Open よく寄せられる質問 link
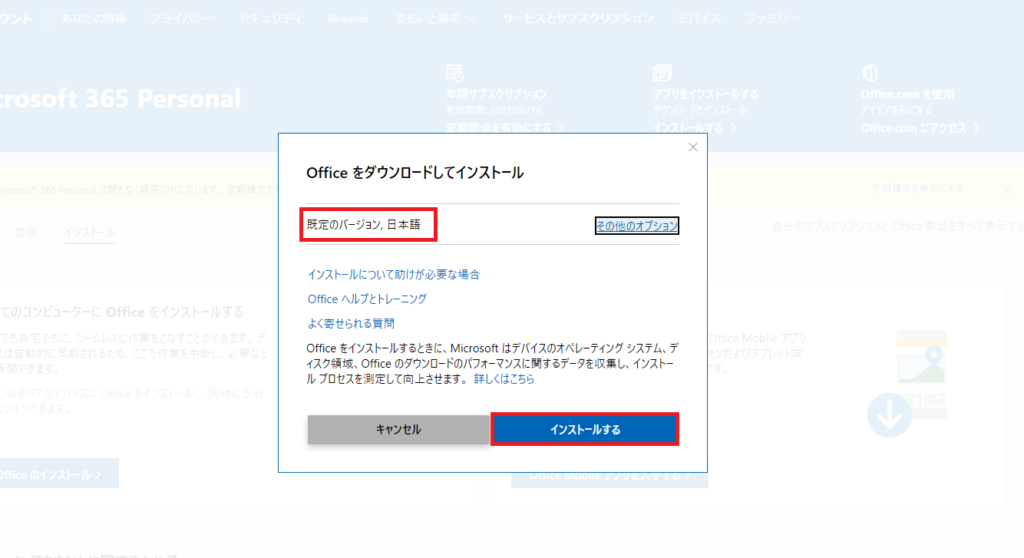The image size is (1024, 558). 351,323
